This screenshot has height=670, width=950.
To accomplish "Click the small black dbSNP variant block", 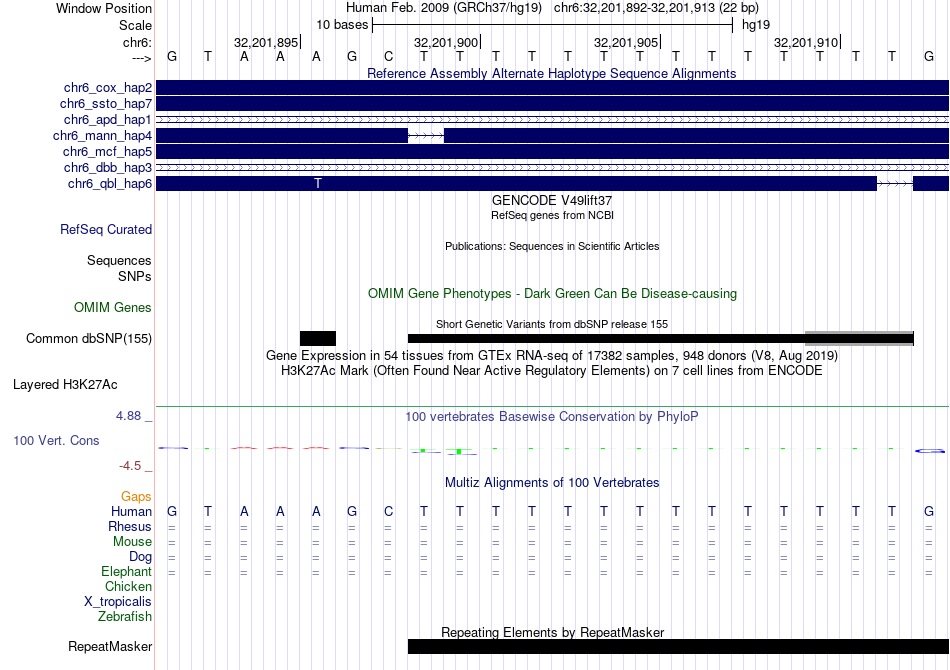I will 318,339.
